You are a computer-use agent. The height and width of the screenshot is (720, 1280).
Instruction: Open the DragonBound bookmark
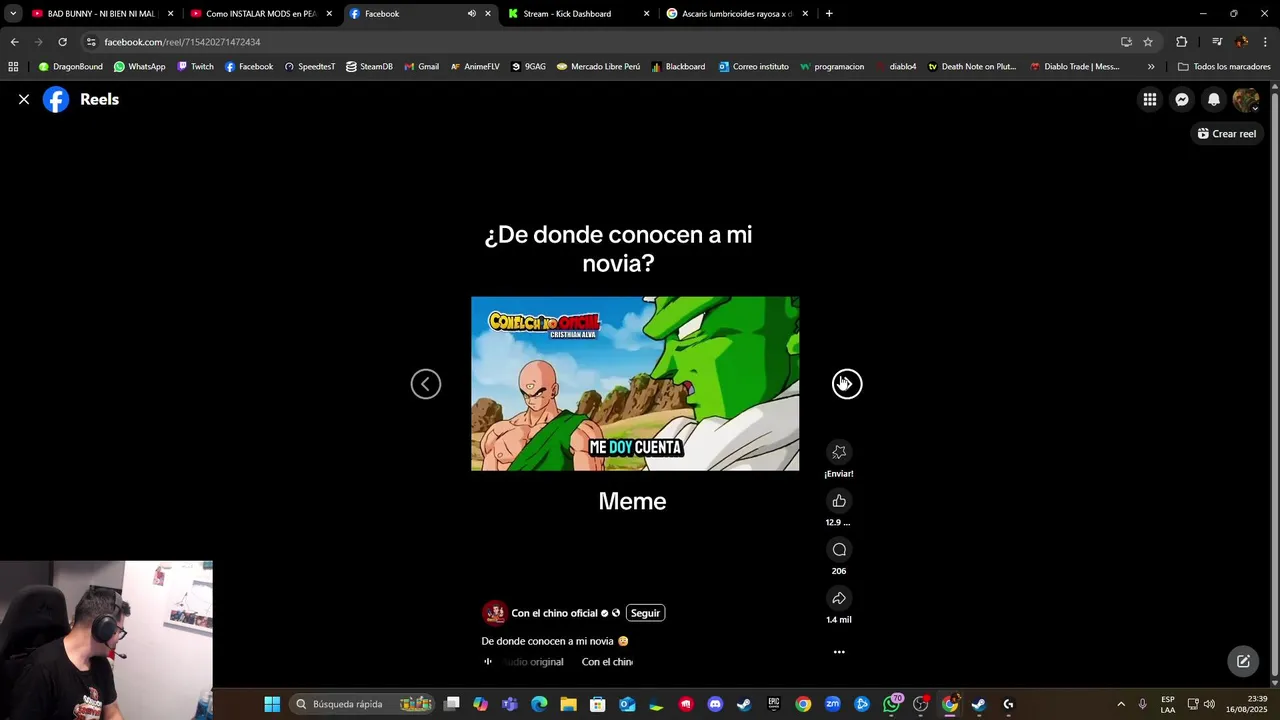71,67
